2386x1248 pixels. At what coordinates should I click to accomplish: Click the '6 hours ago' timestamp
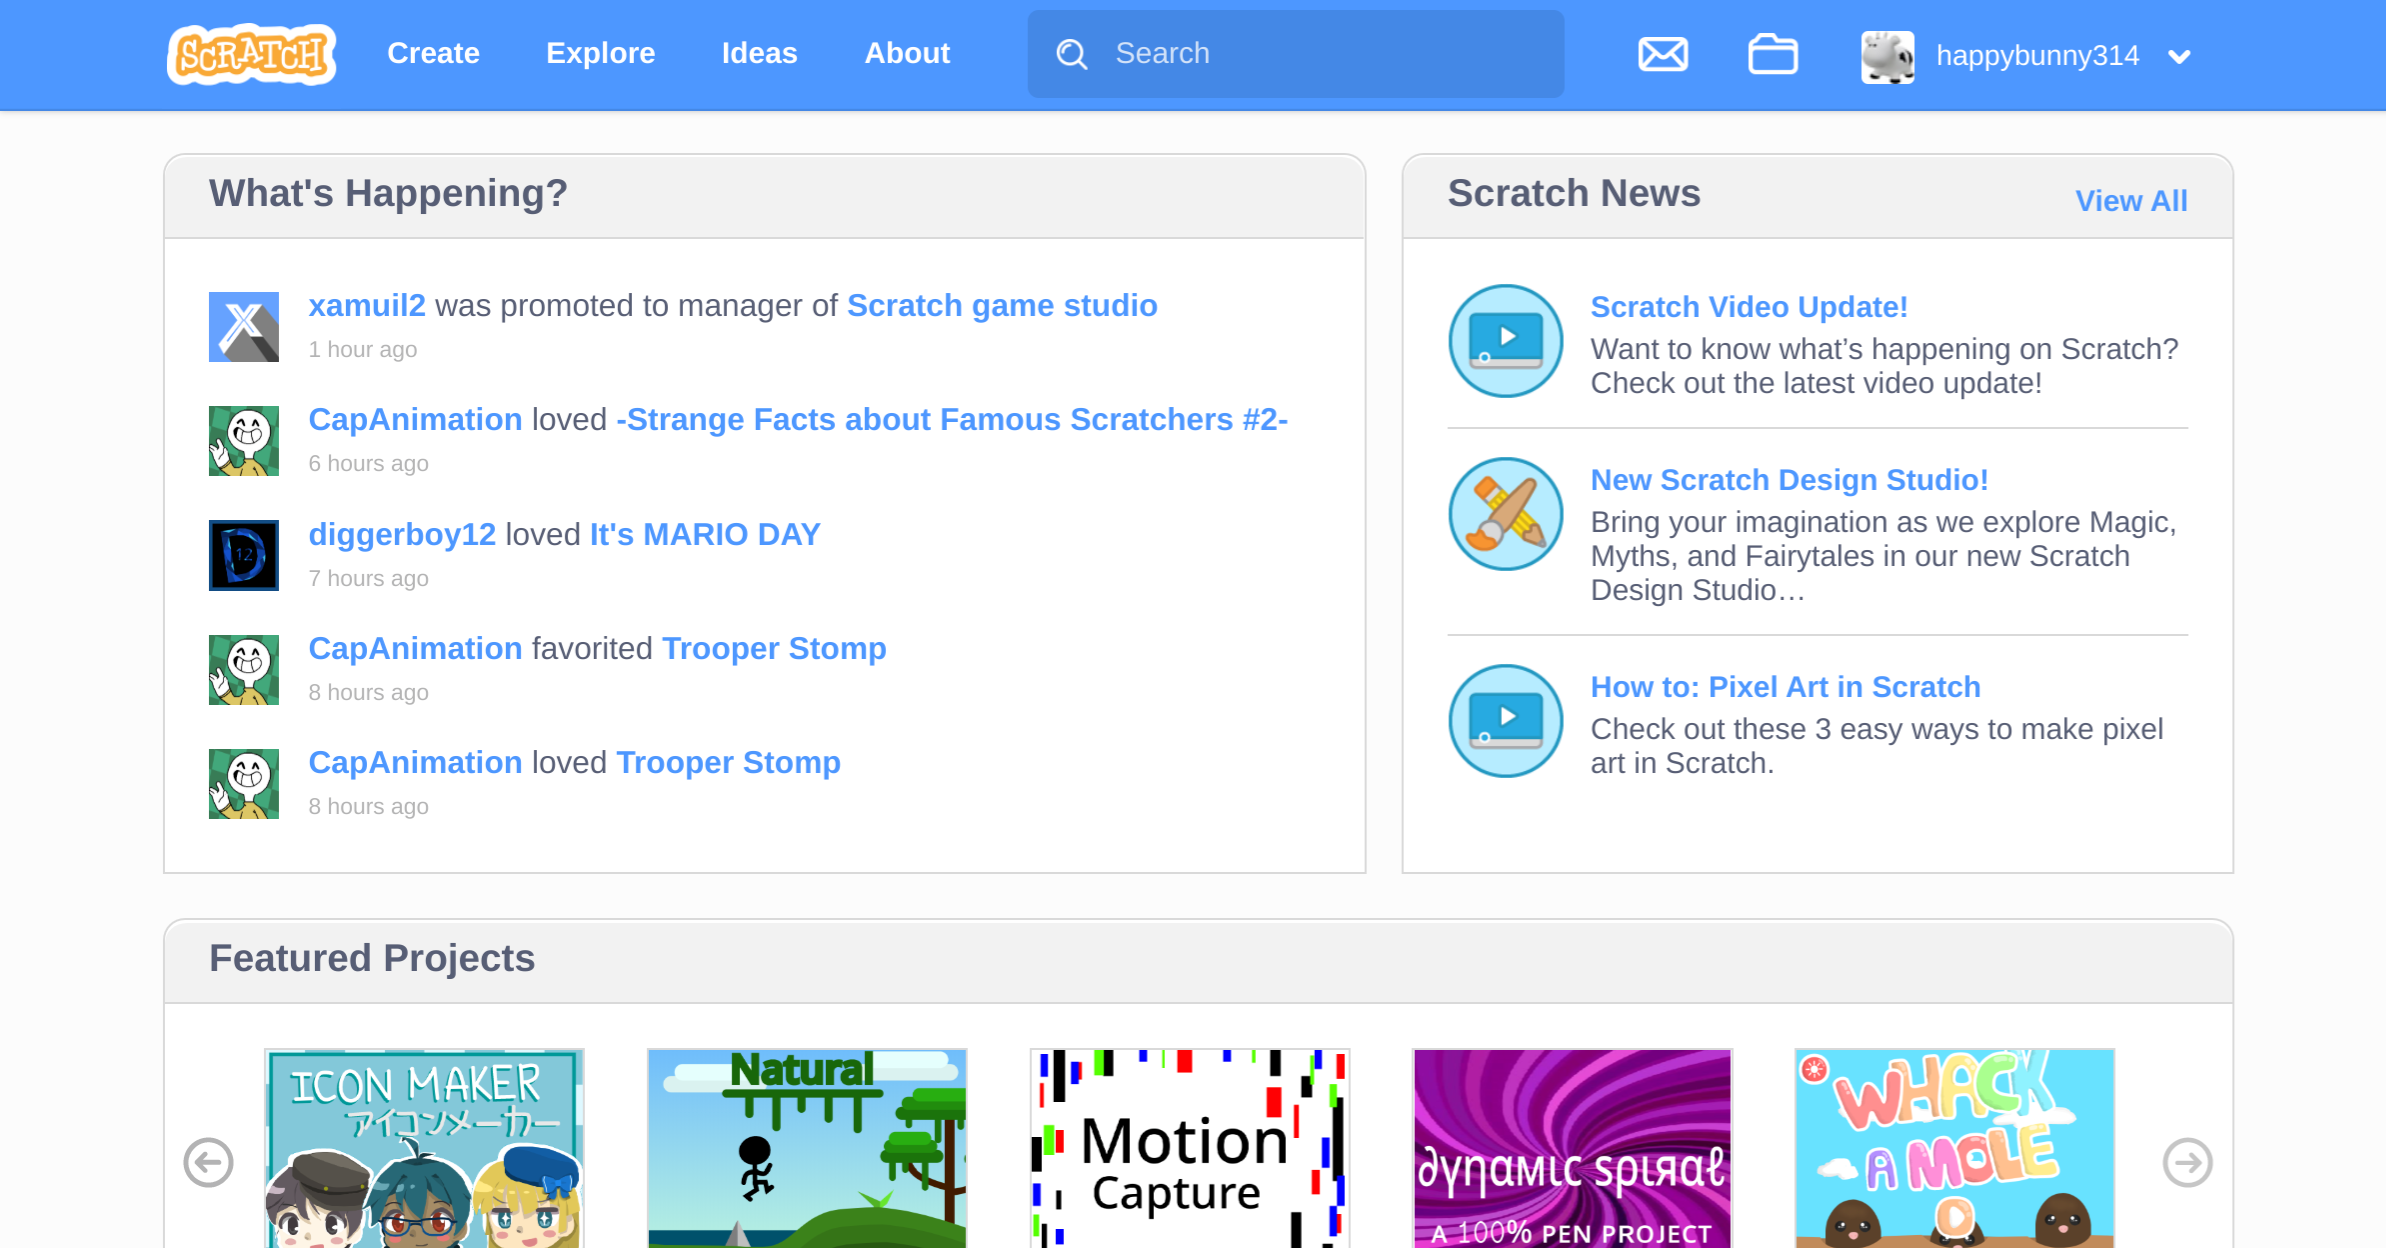tap(368, 464)
